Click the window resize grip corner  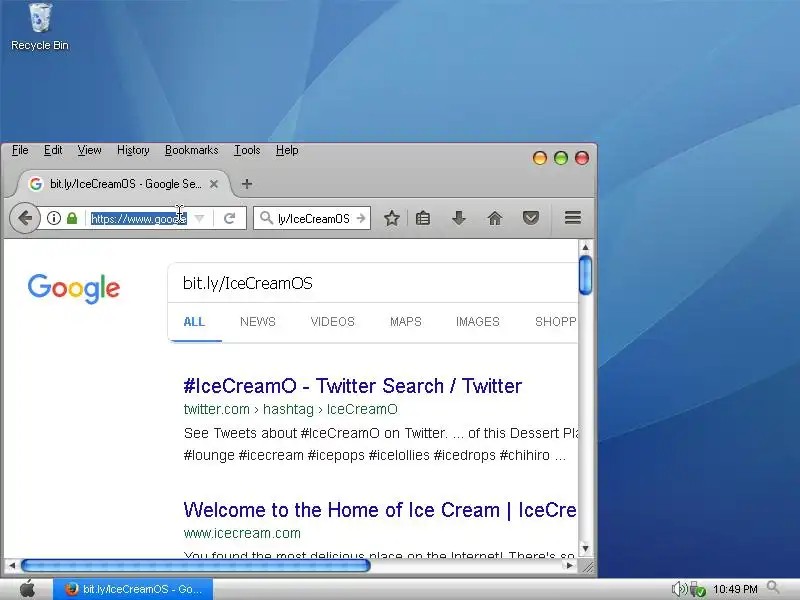click(x=588, y=566)
